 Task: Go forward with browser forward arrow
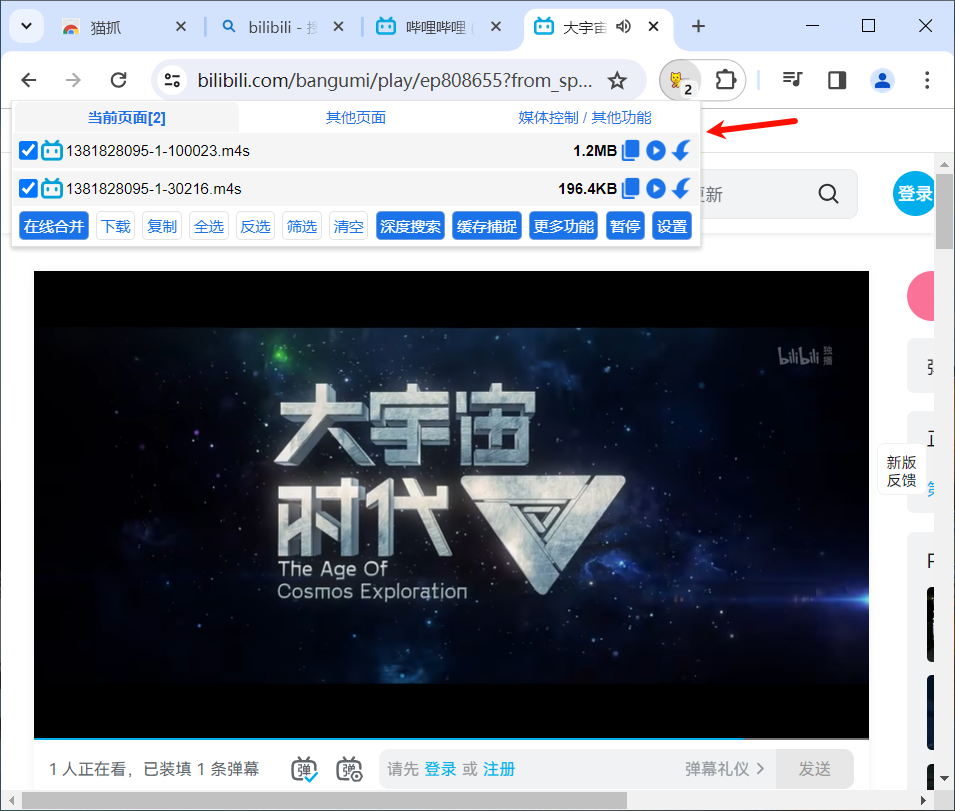(73, 80)
